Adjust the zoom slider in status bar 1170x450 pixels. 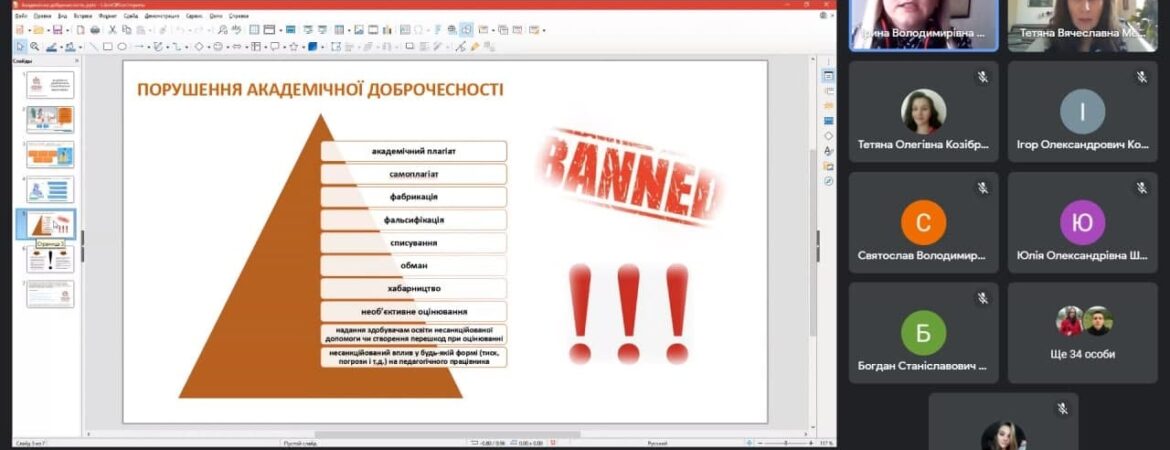786,443
